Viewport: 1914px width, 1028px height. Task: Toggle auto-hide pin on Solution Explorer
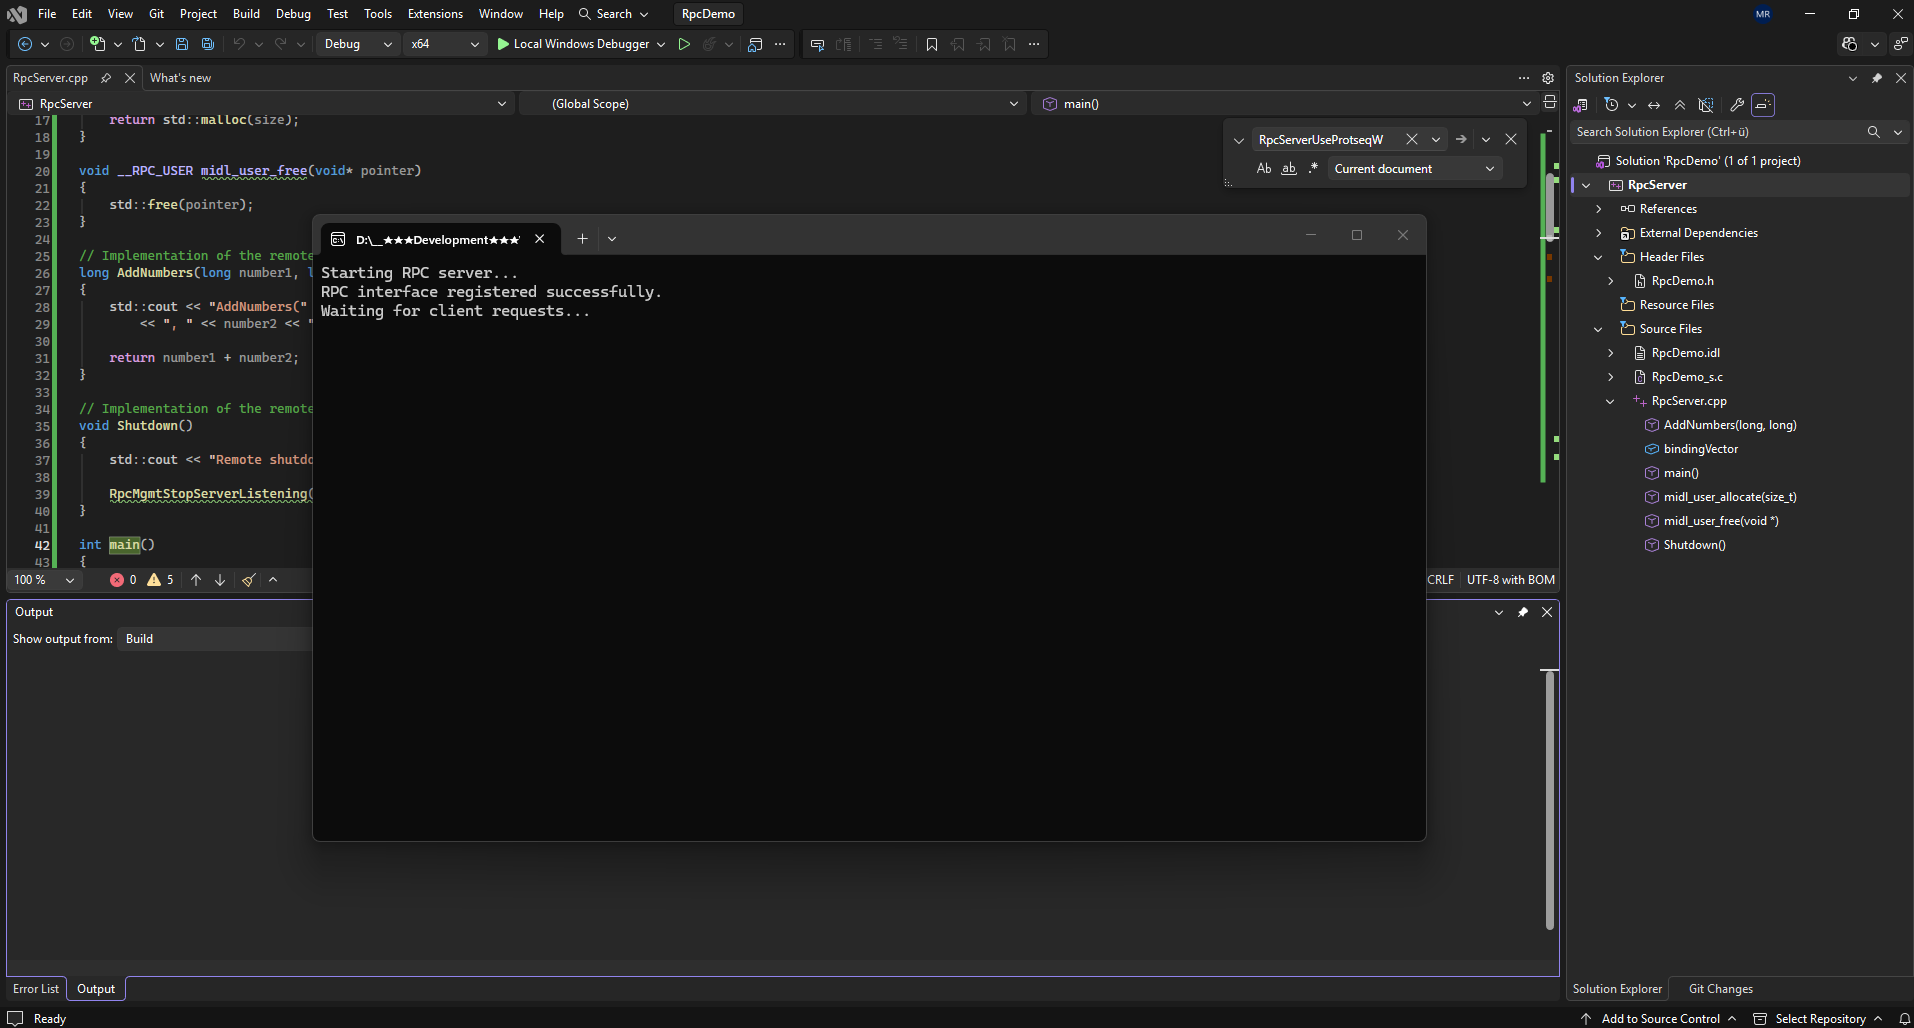point(1877,78)
